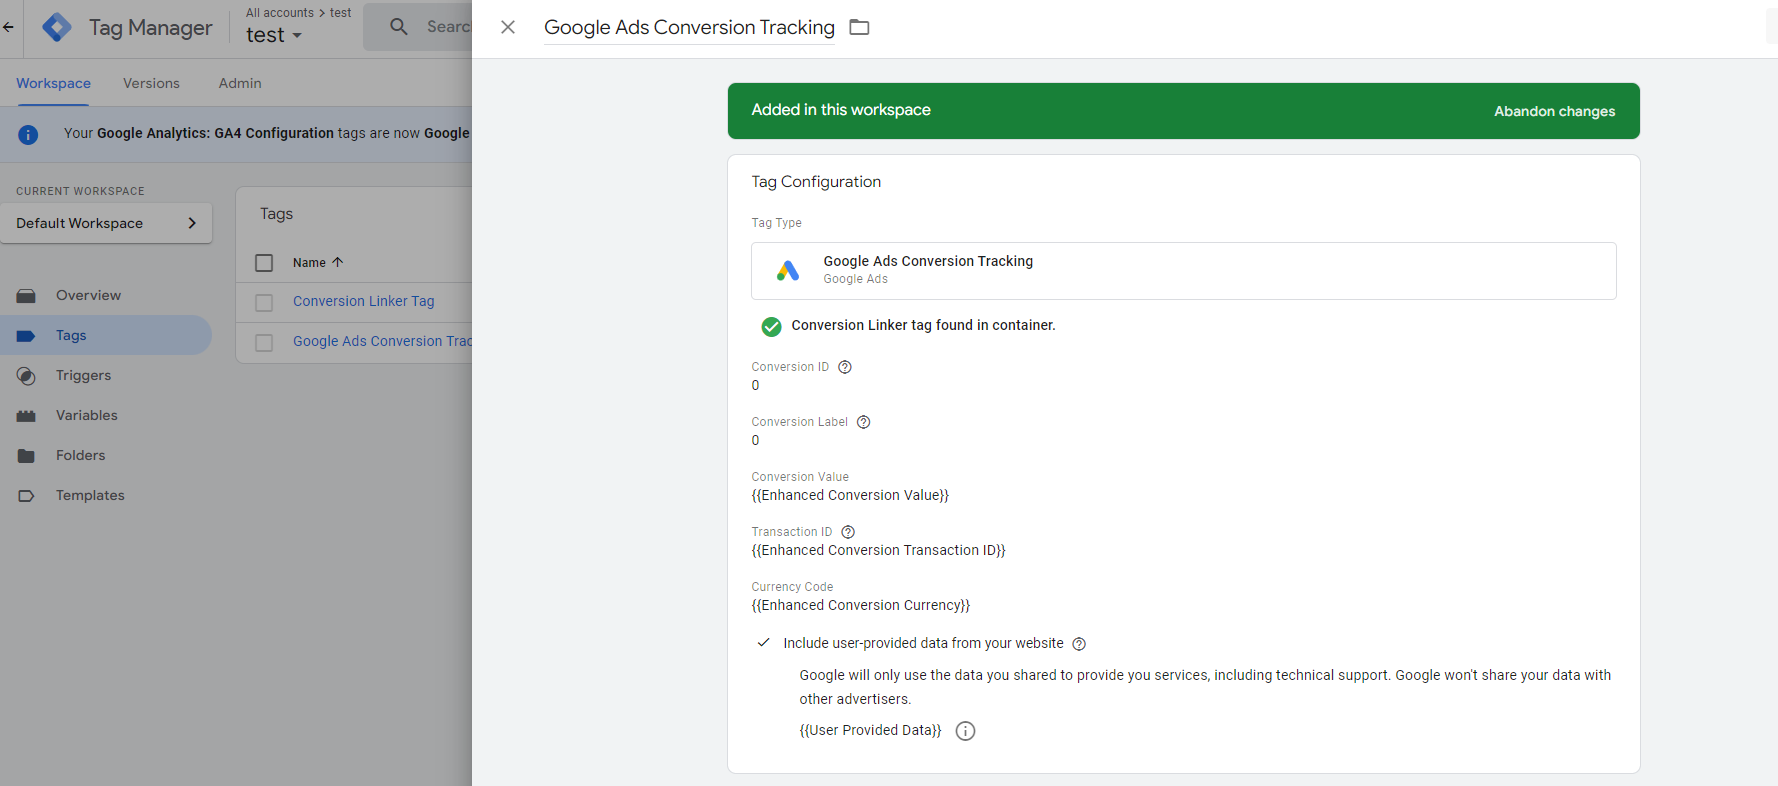Open the Conversion Linker Tag link

[363, 301]
